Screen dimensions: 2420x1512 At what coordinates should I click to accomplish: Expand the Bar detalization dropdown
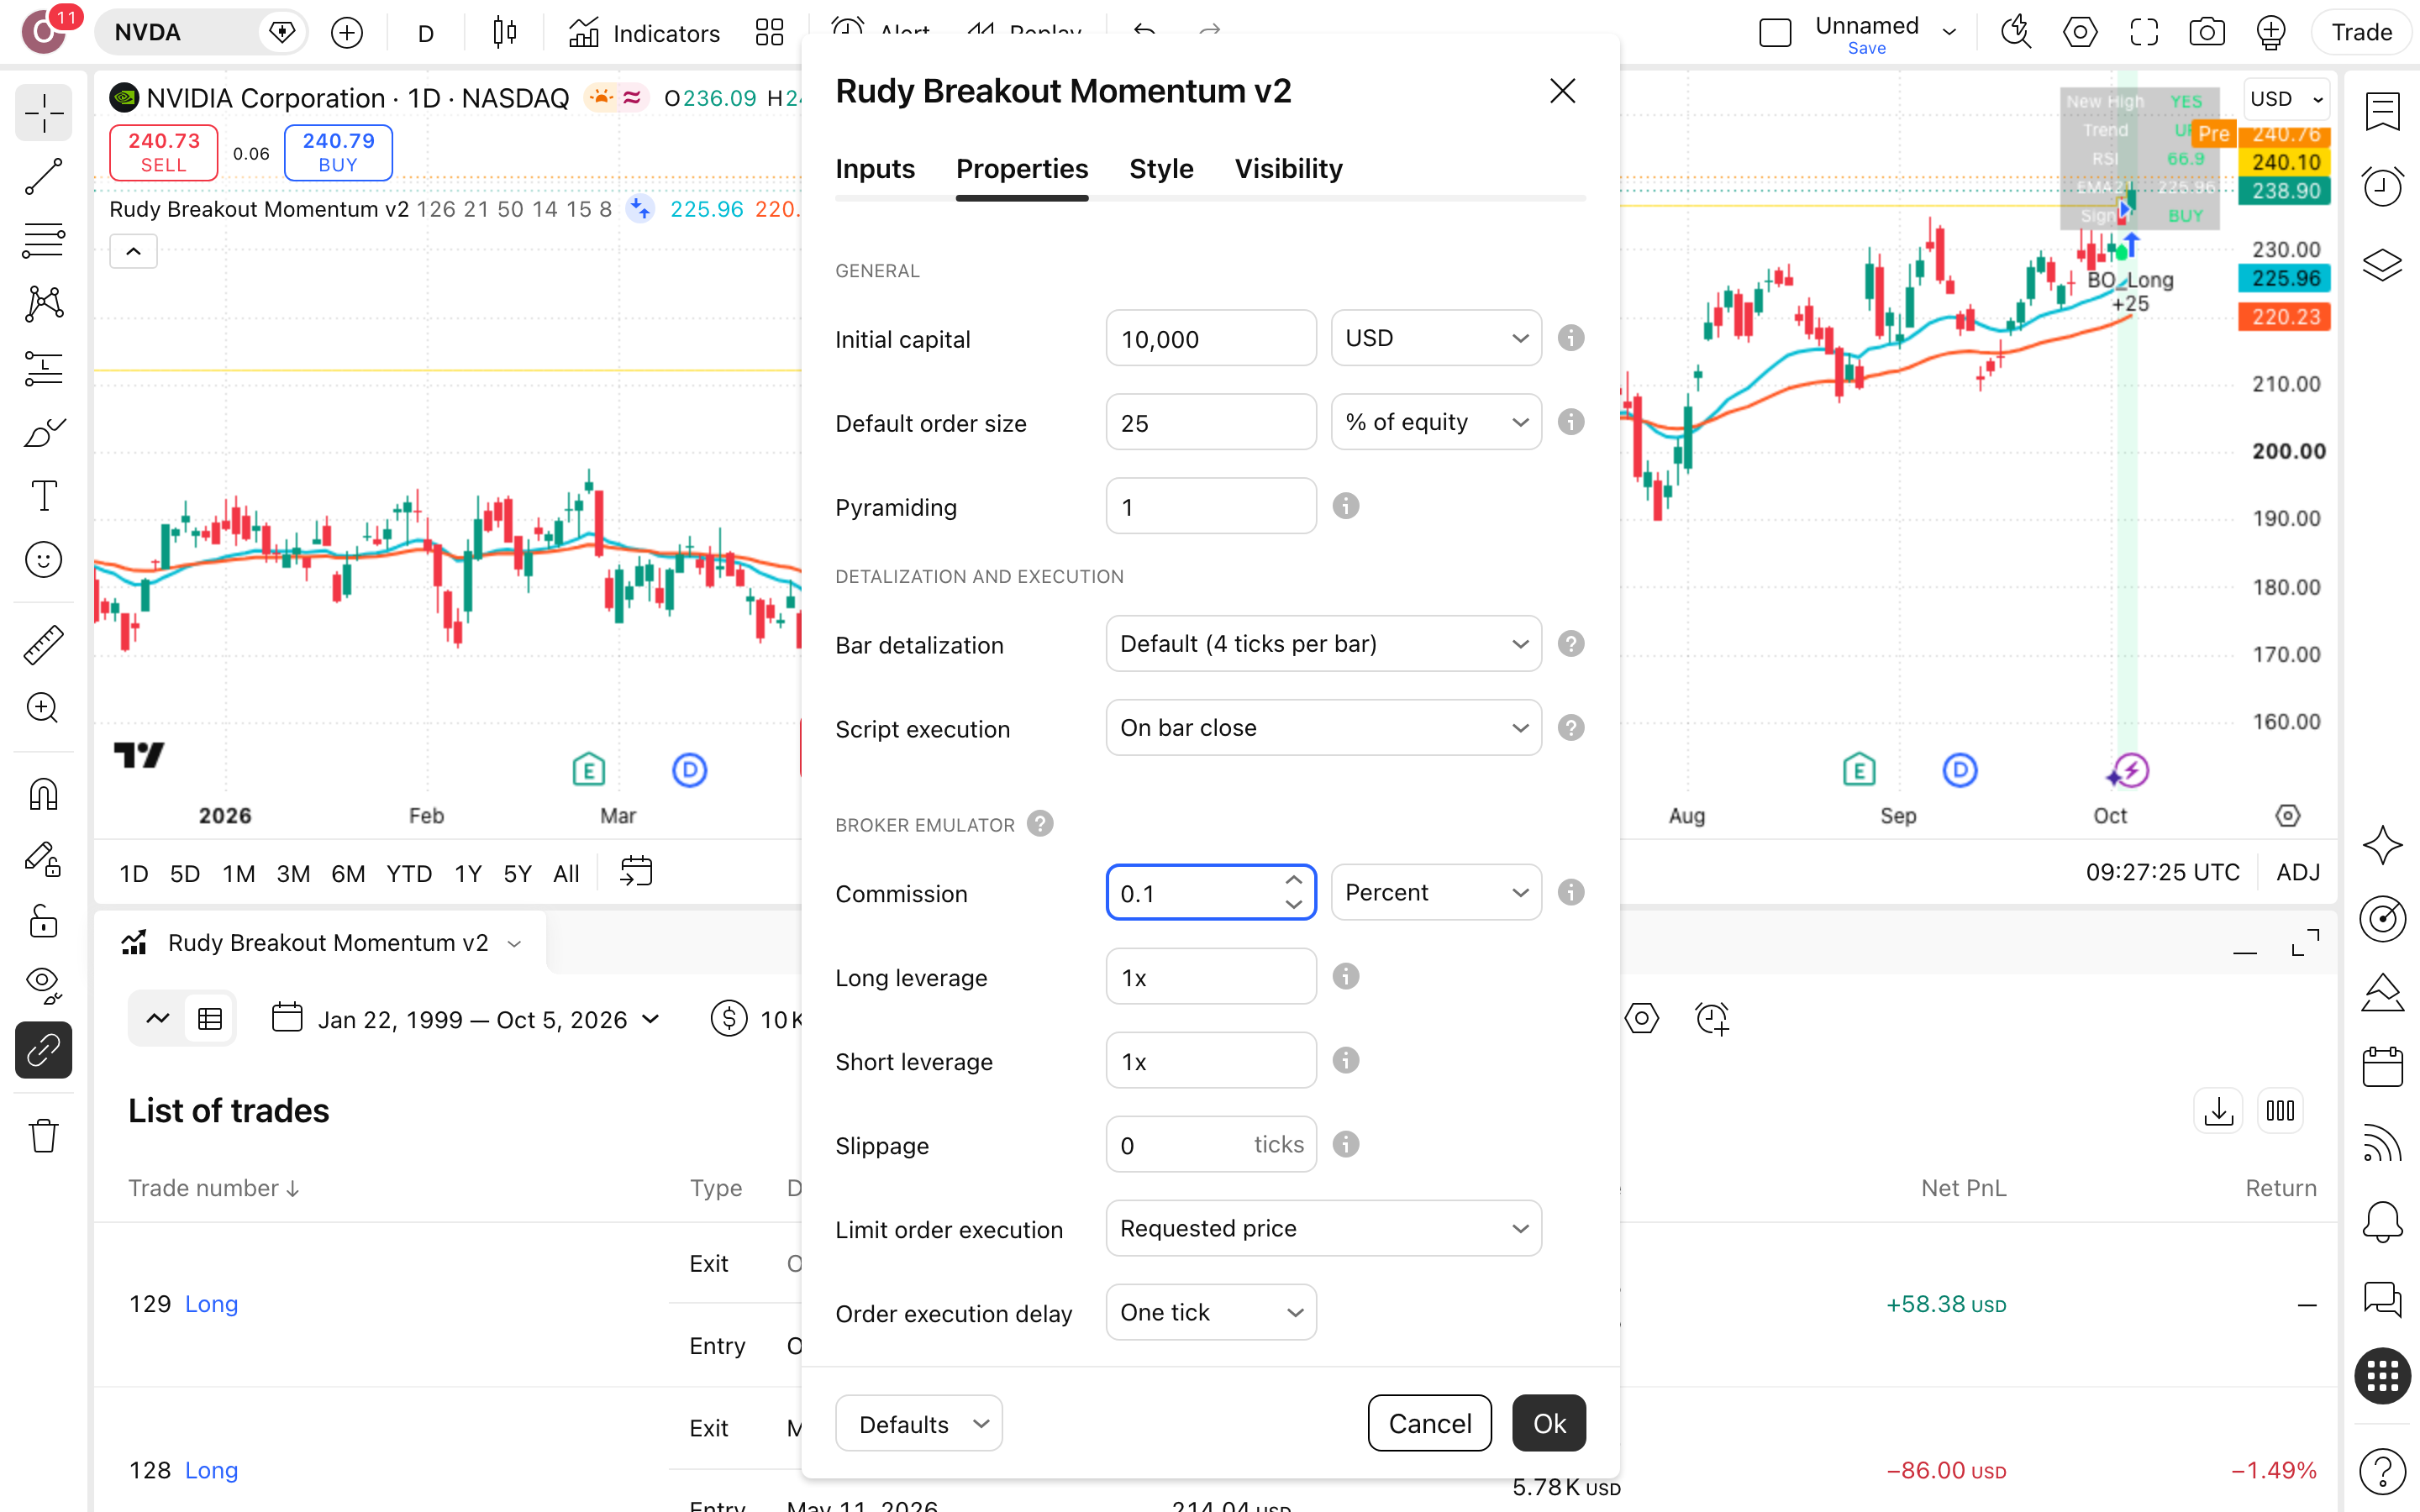coord(1323,644)
